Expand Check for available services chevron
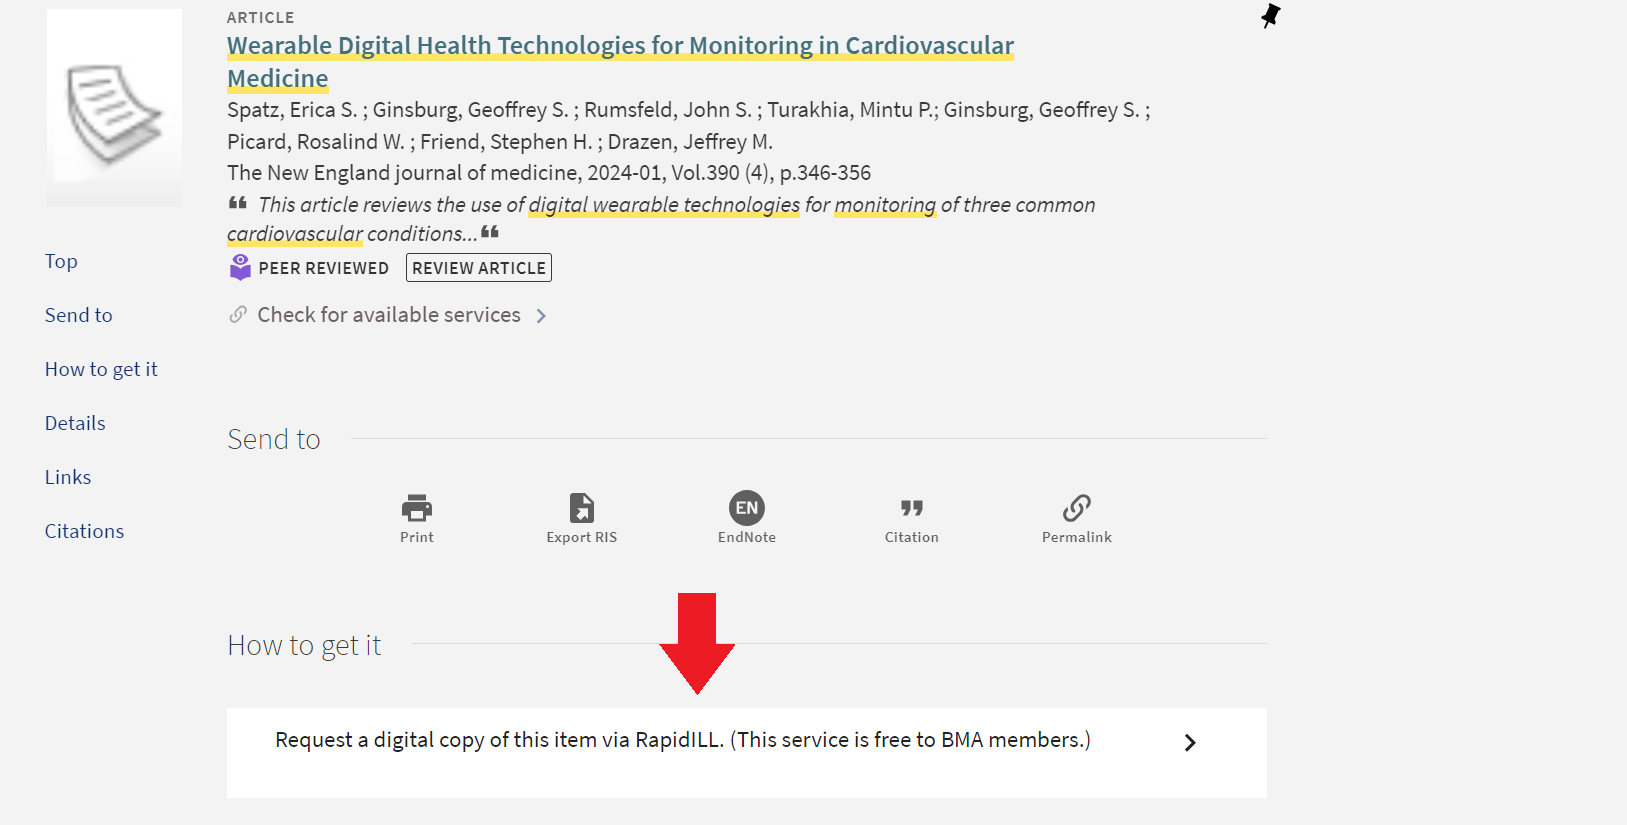Viewport: 1627px width, 825px height. [x=541, y=316]
